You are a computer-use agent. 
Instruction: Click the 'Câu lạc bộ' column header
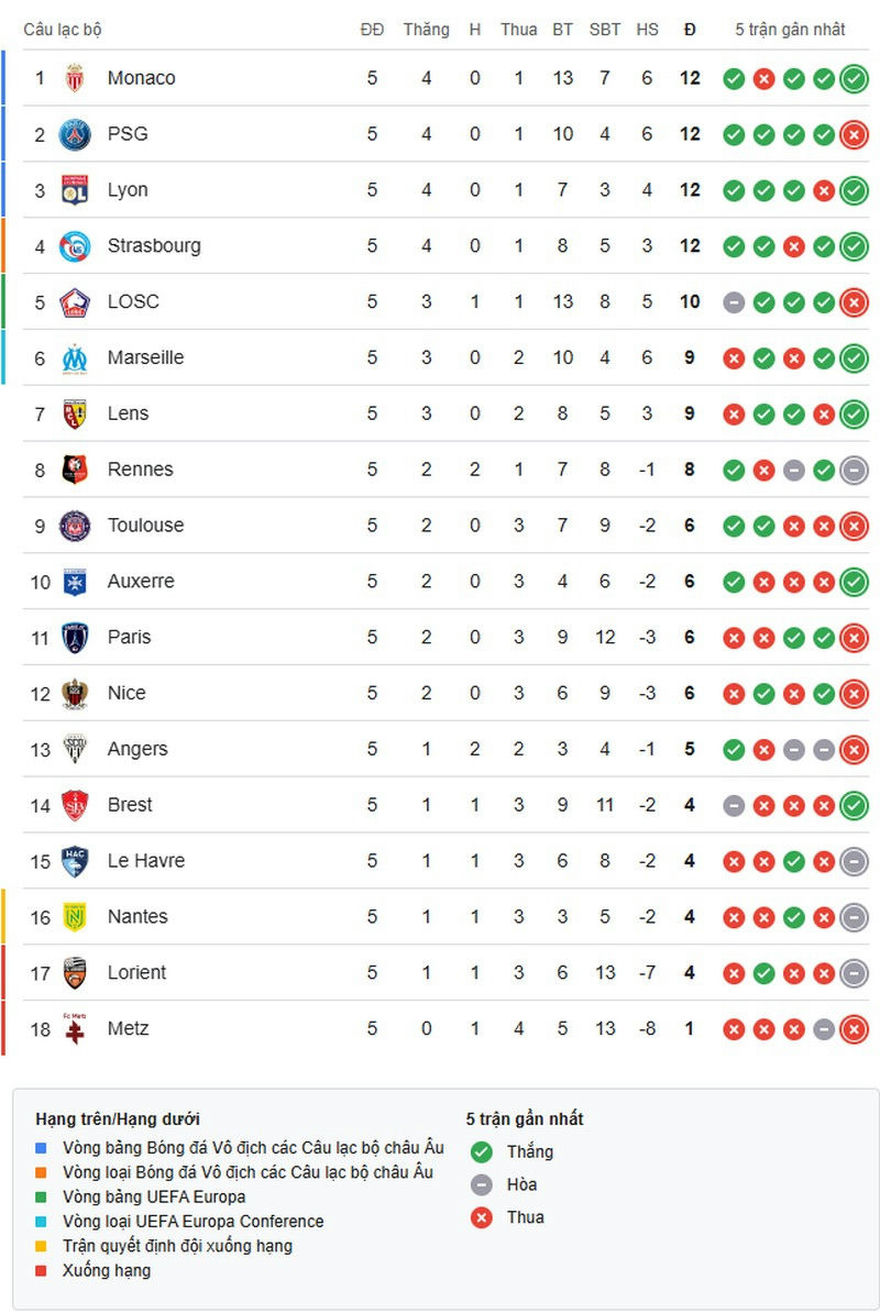point(63,30)
